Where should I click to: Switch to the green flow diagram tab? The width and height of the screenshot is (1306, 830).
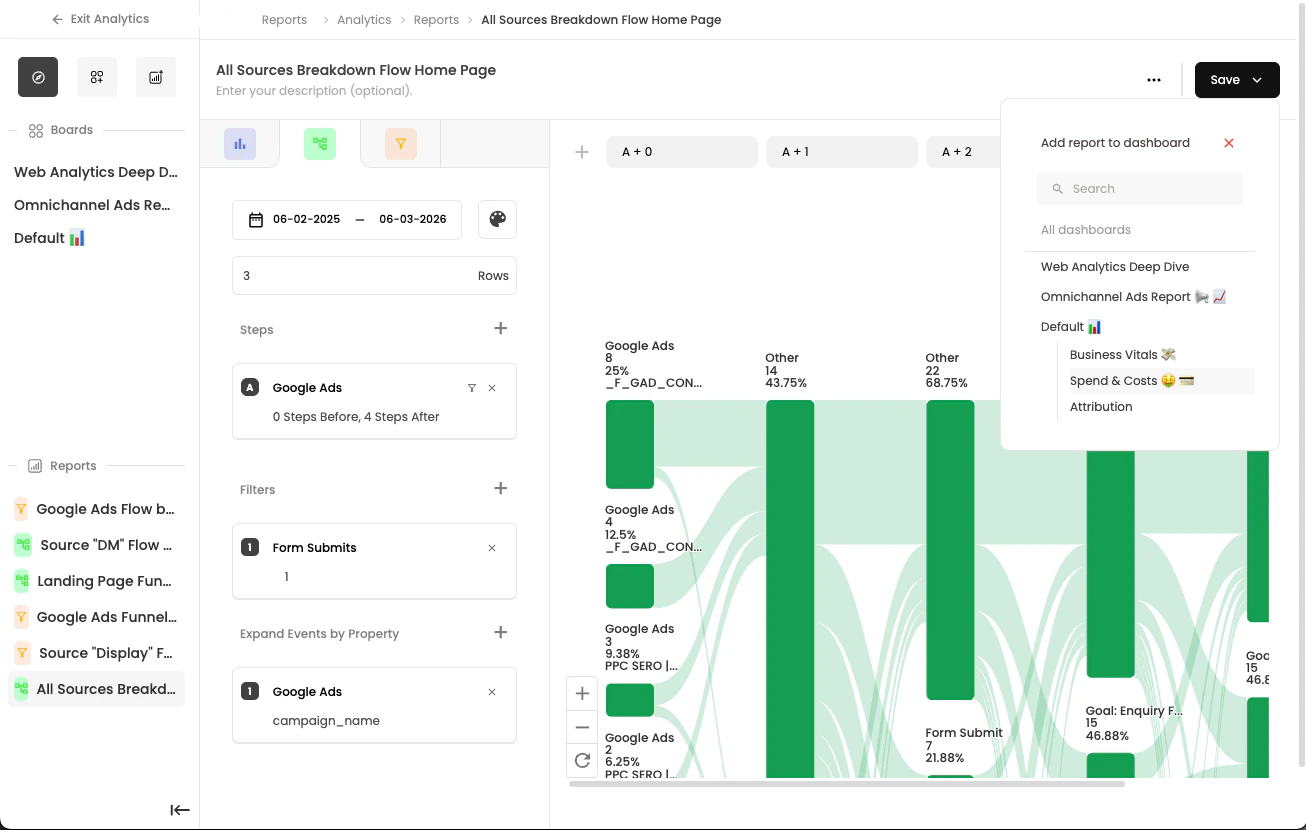320,144
